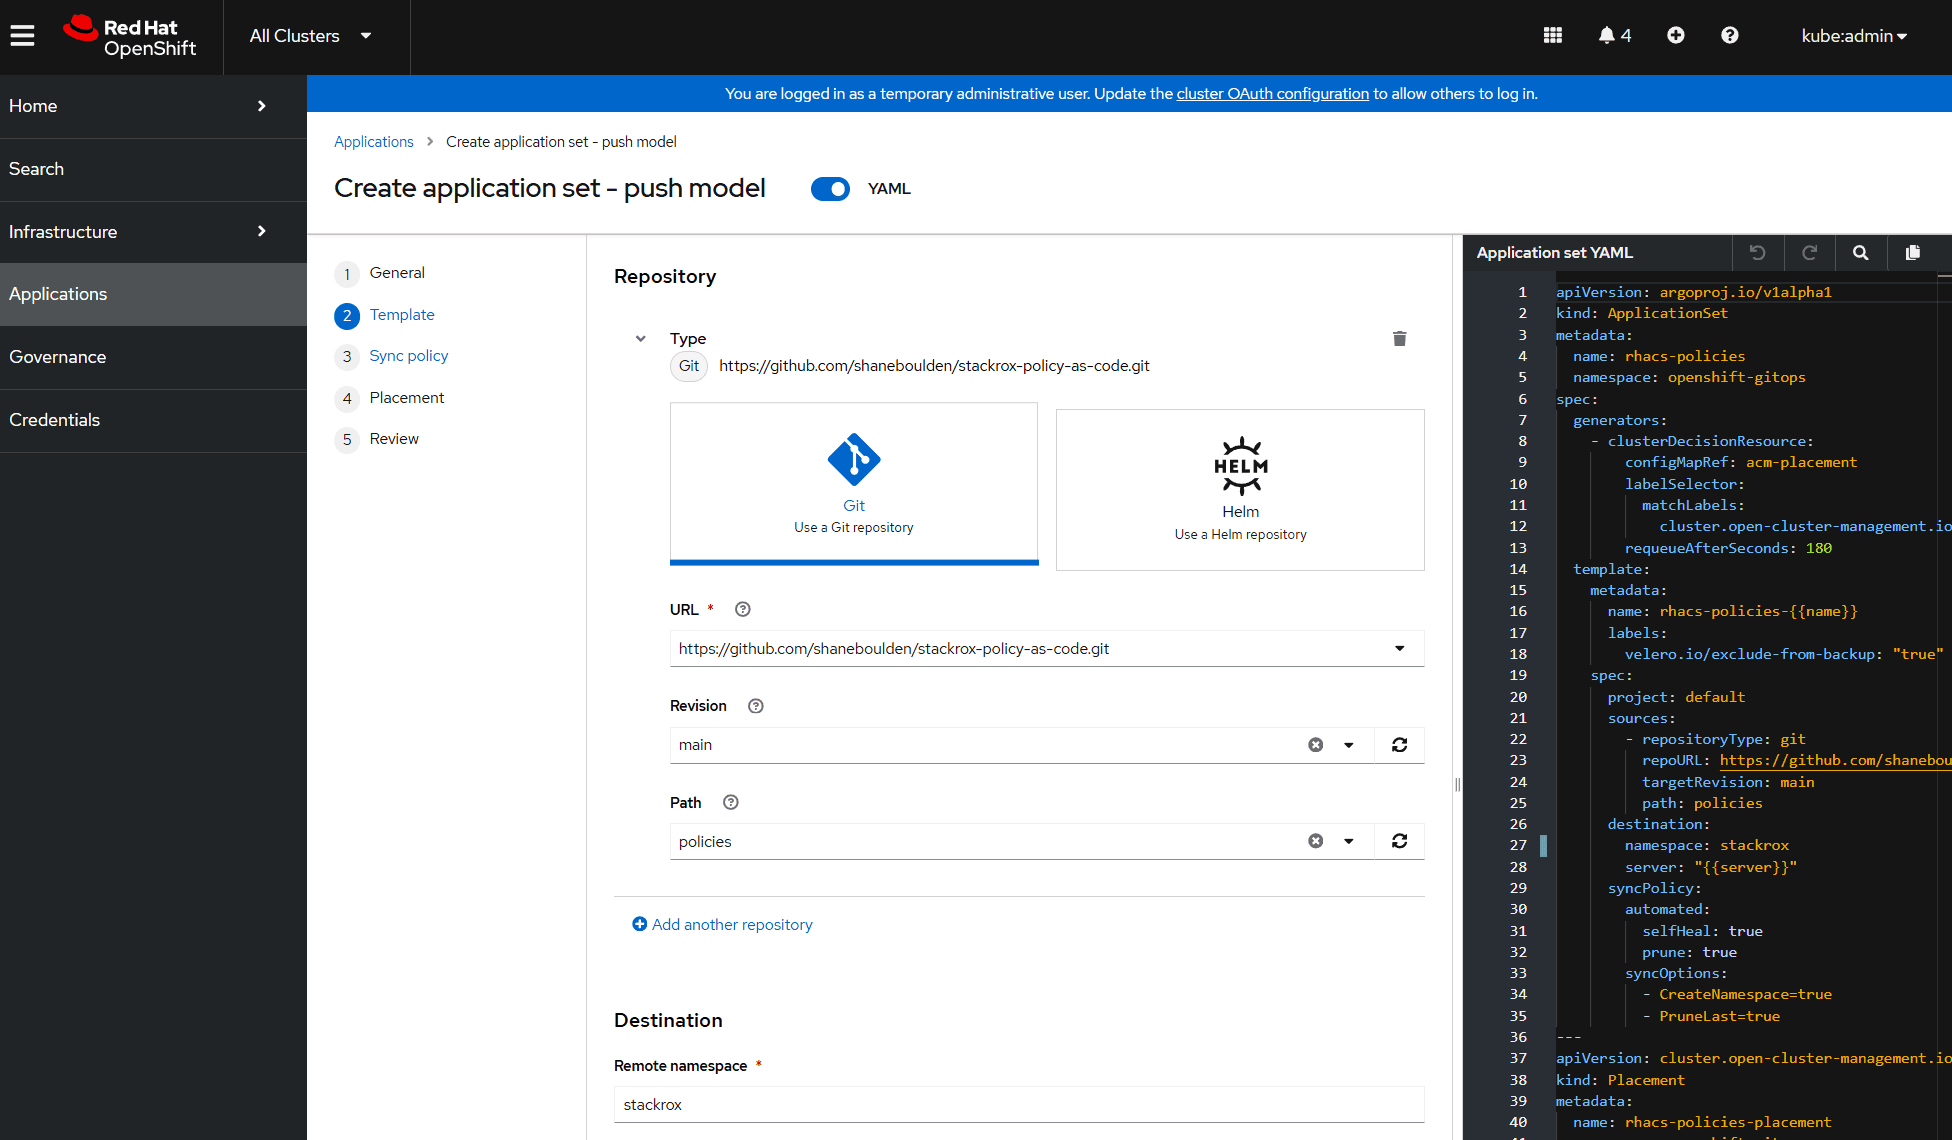Refresh the Path list
1952x1140 pixels.
pos(1400,841)
